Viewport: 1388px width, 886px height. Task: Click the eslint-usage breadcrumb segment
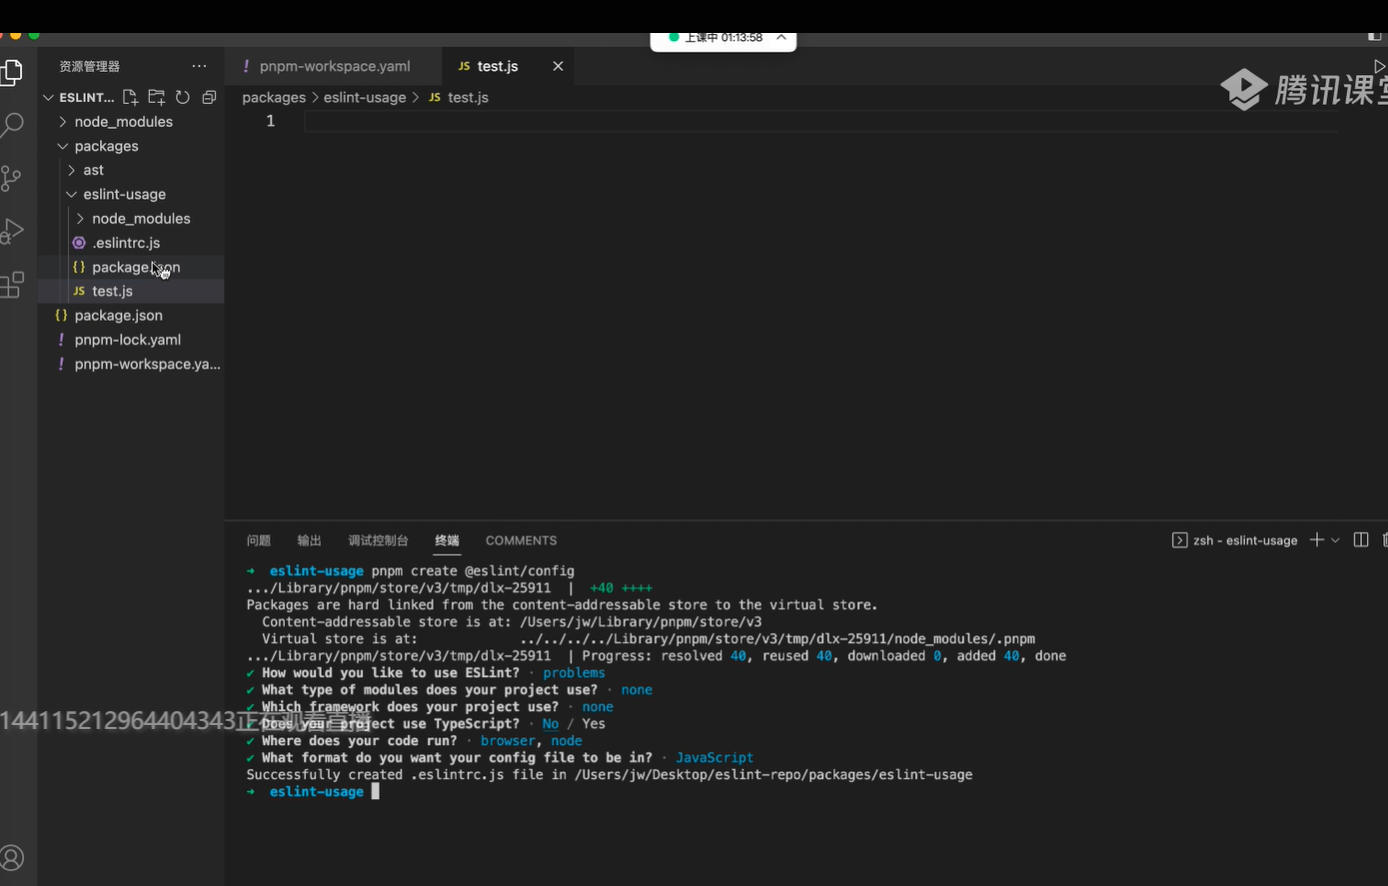[364, 97]
